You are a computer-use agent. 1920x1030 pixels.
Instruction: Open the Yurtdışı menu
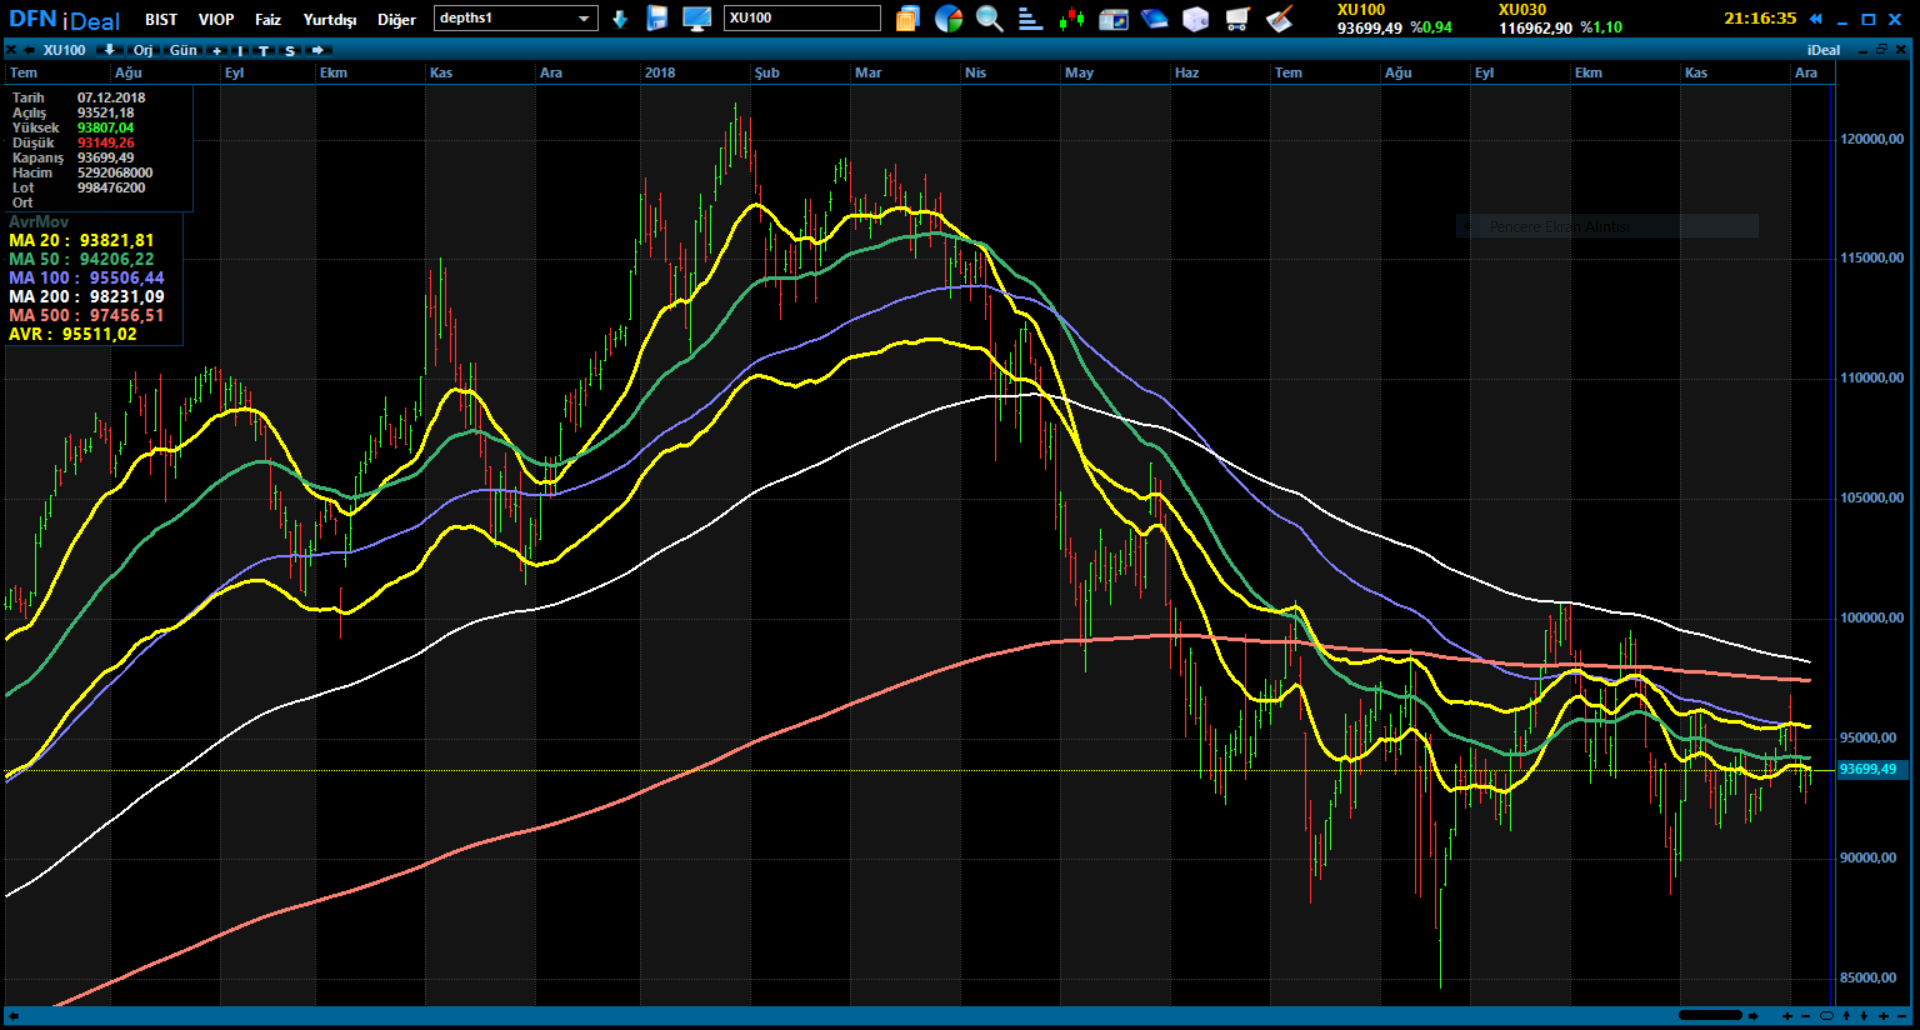point(330,19)
